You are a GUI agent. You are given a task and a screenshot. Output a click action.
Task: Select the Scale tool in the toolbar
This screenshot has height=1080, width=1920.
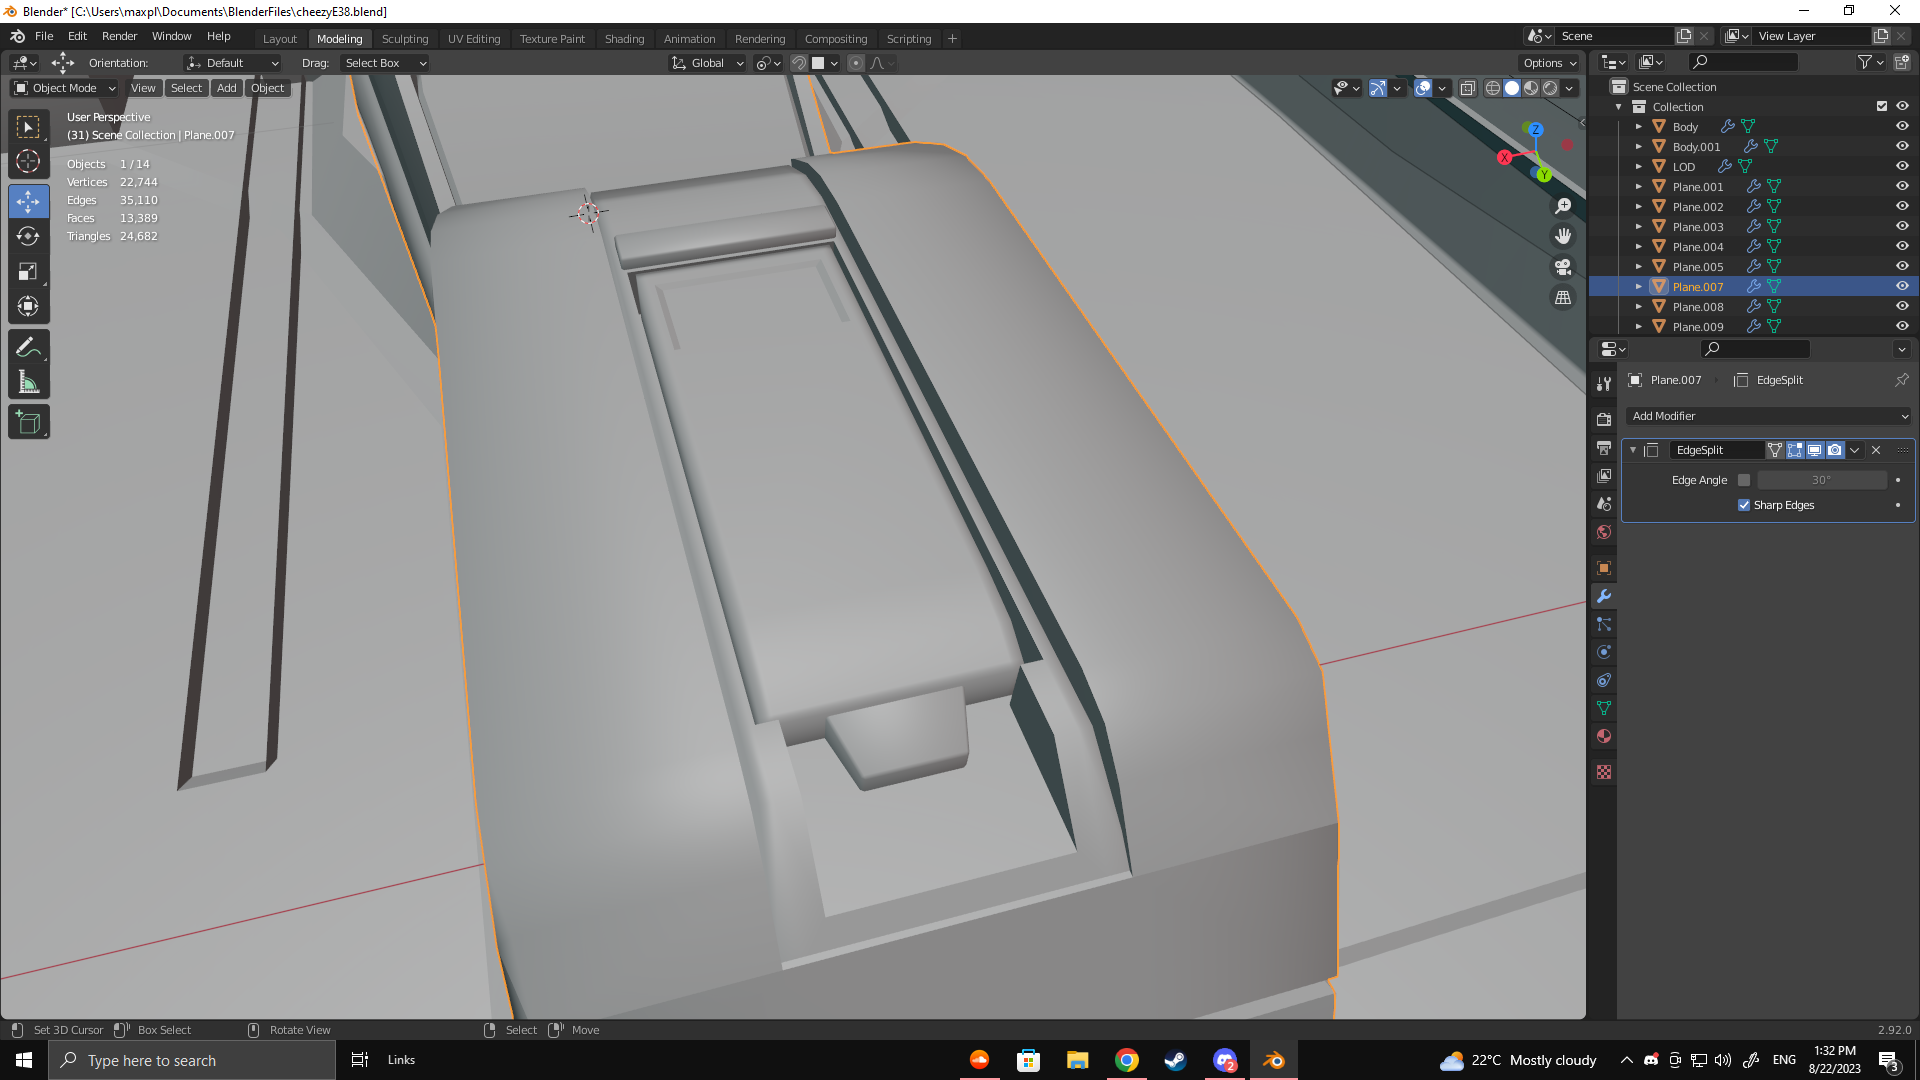[x=28, y=272]
